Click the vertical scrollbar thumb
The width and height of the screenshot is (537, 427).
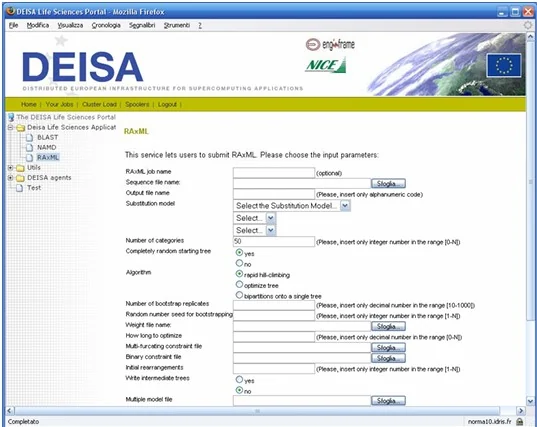pos(530,181)
